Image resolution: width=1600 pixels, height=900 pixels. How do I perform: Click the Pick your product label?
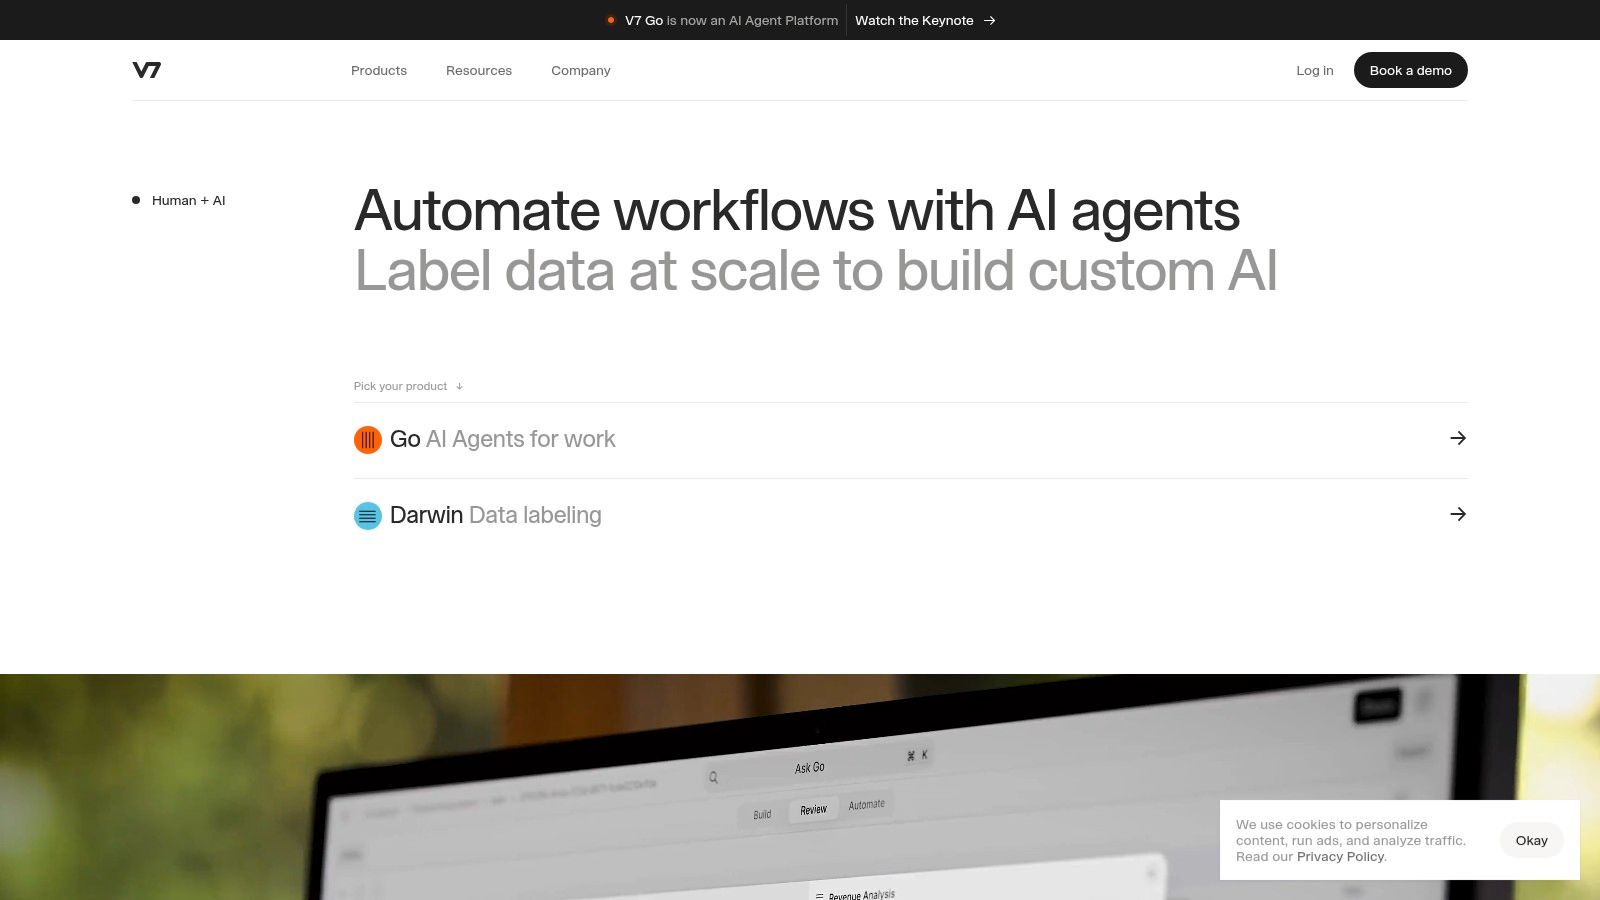[x=400, y=386]
